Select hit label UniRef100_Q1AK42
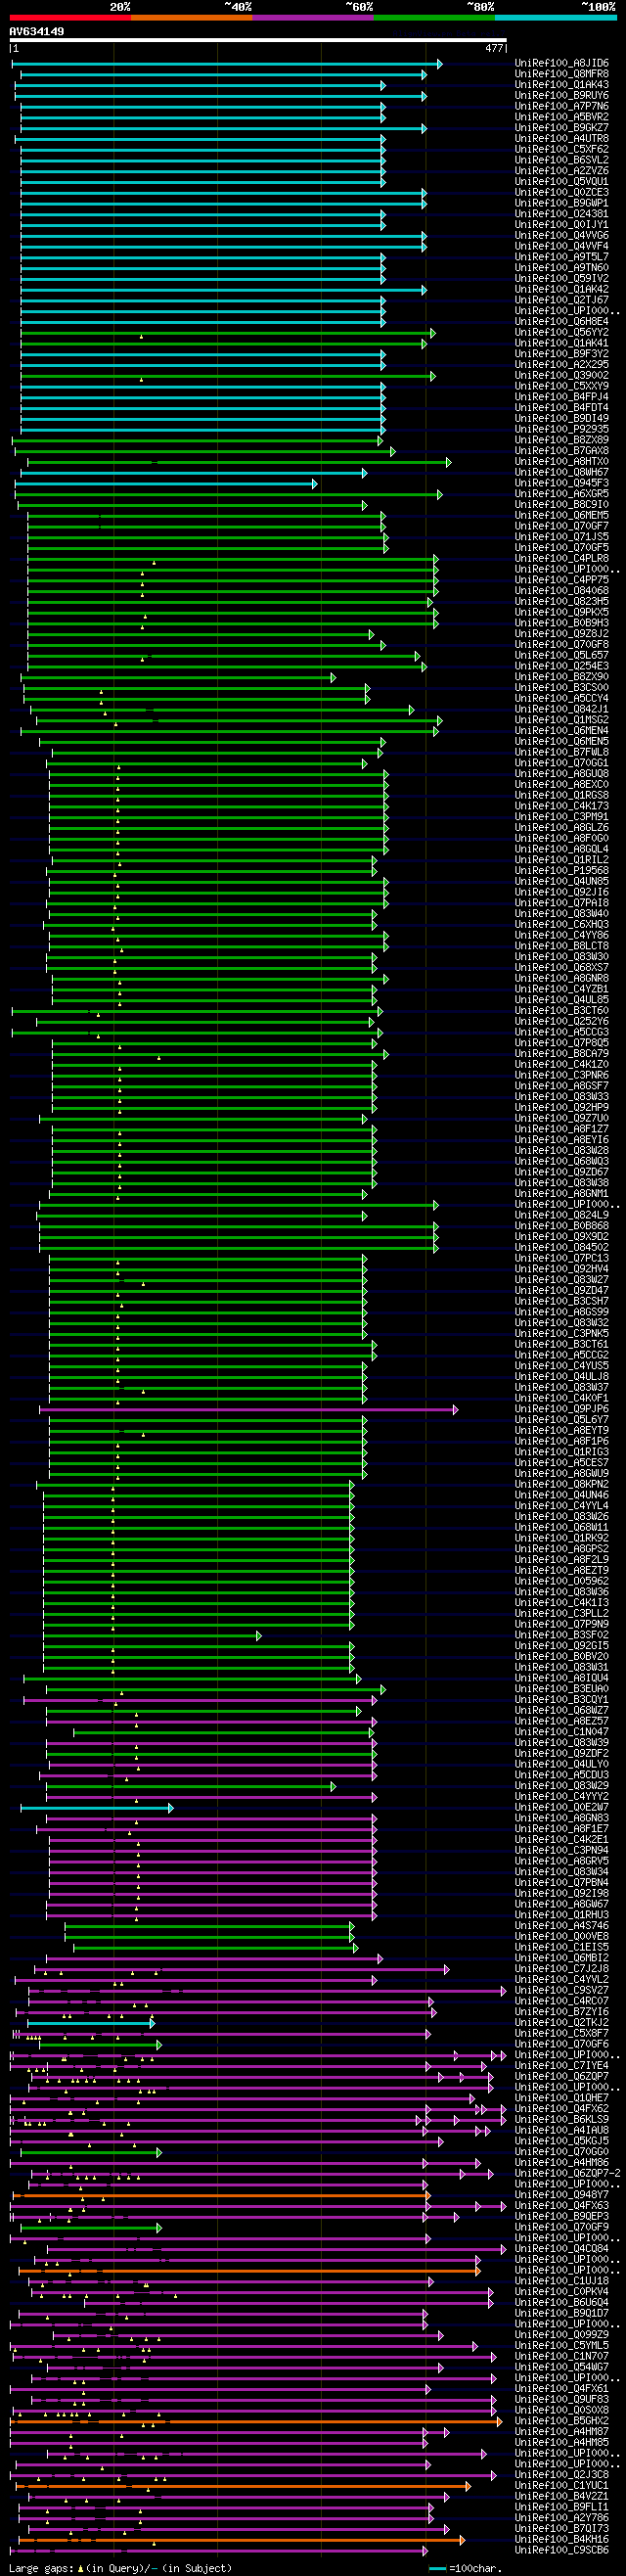 click(561, 290)
